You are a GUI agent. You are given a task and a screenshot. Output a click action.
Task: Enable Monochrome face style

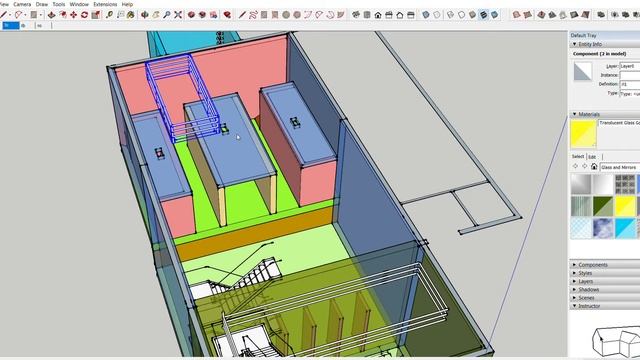[x=494, y=15]
